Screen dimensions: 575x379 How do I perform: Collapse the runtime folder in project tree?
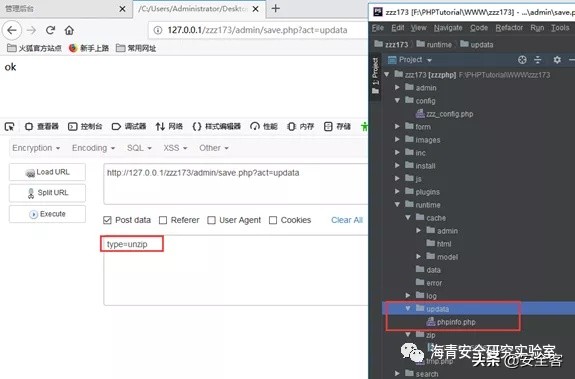point(397,205)
